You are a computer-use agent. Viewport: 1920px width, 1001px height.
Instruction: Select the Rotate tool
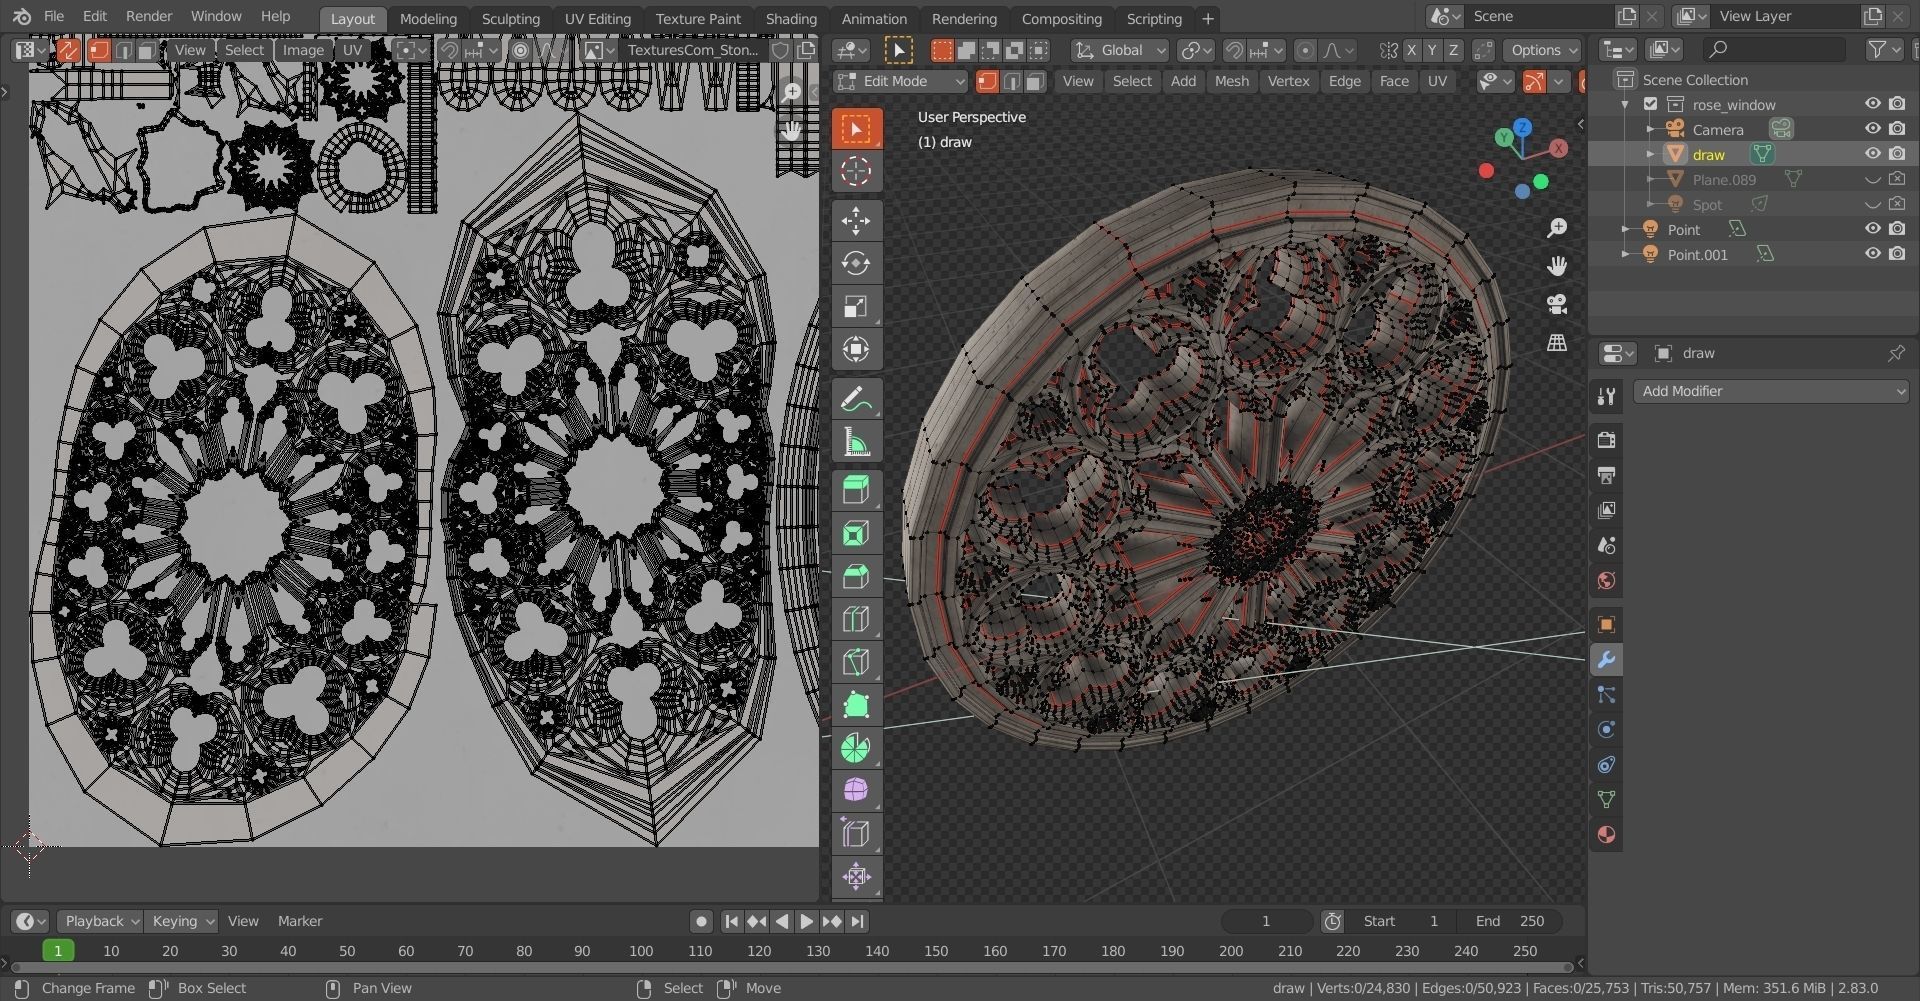tap(856, 263)
